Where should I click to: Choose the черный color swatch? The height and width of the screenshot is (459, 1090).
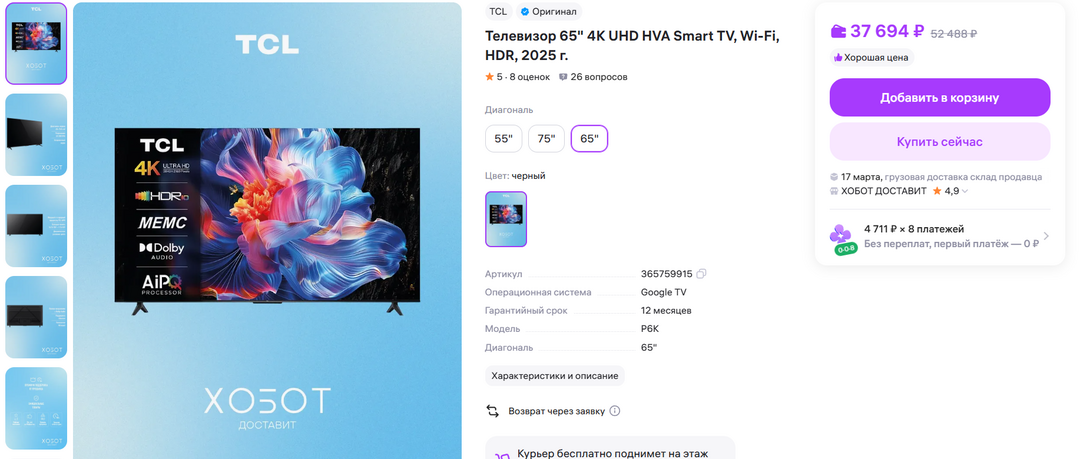[x=506, y=219]
